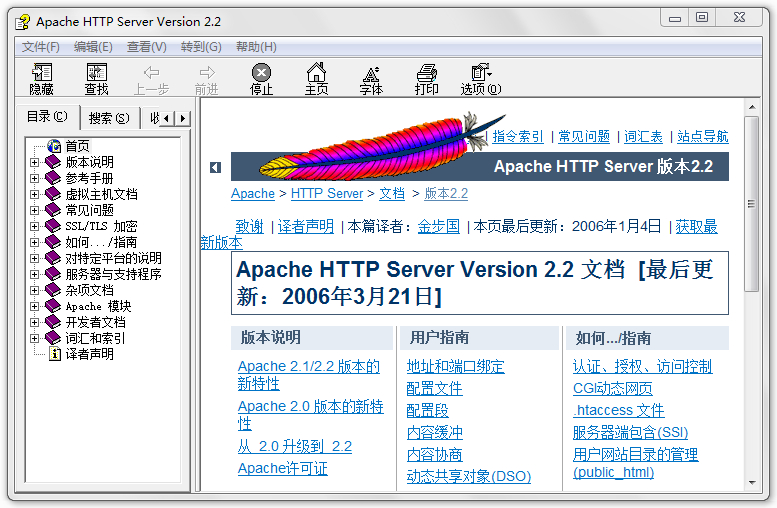
Task: Click the left-arrow icon on the page banner
Action: tap(215, 168)
